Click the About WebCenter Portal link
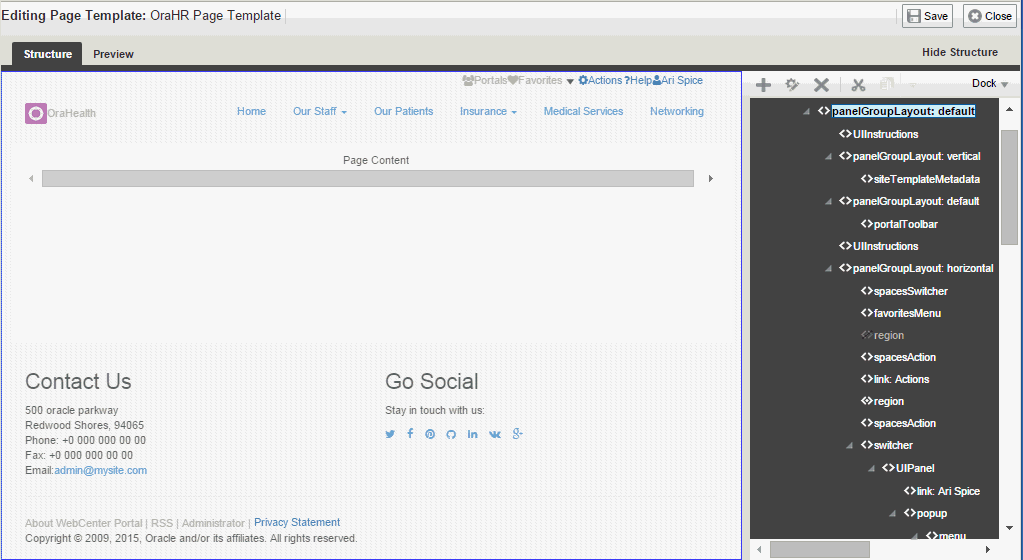Image resolution: width=1023 pixels, height=560 pixels. [84, 523]
